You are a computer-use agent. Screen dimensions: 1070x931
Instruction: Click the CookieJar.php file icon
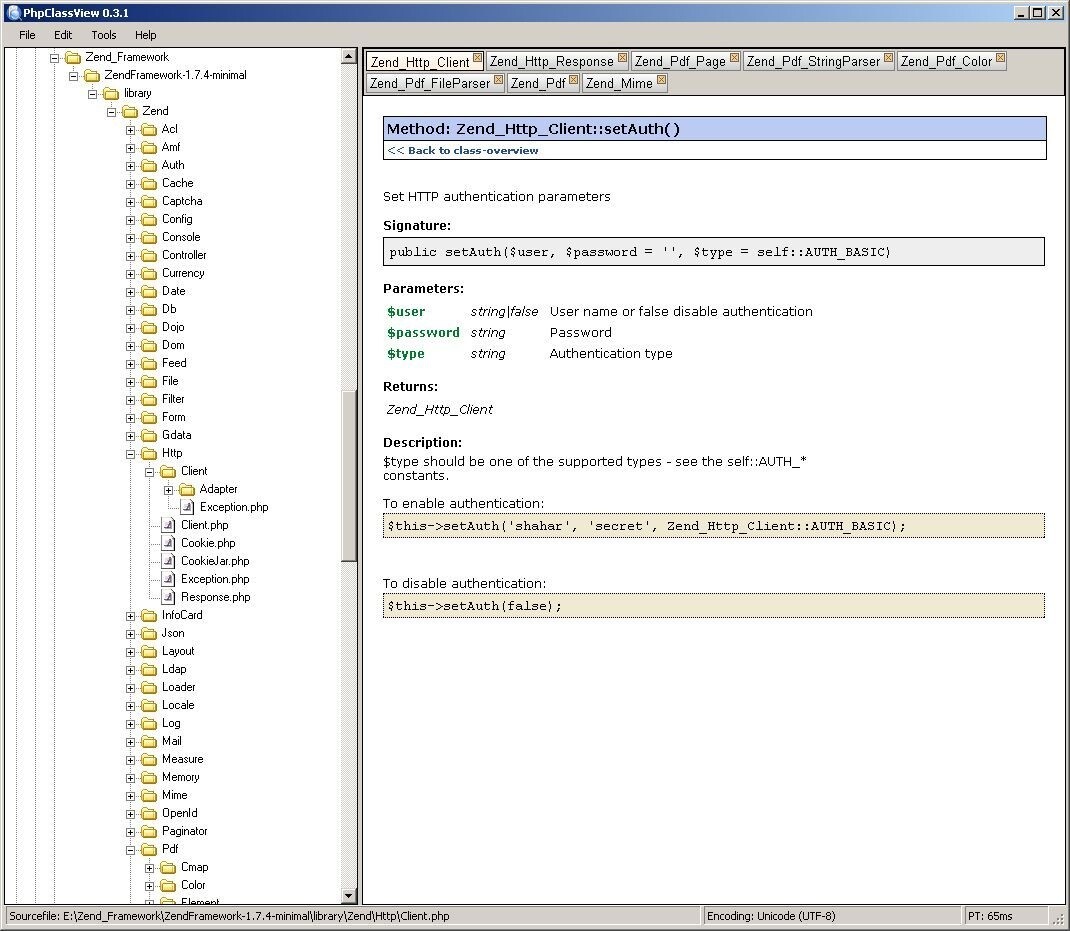point(168,561)
